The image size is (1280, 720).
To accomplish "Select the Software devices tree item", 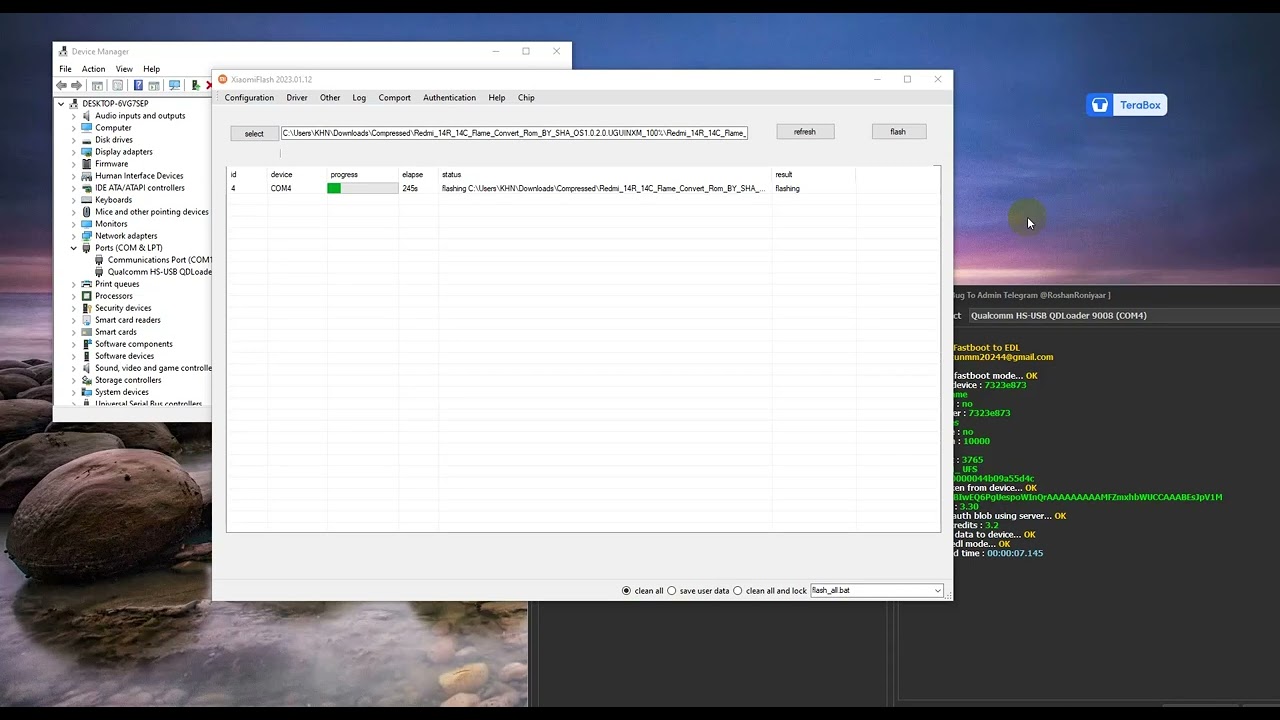I will click(x=125, y=356).
